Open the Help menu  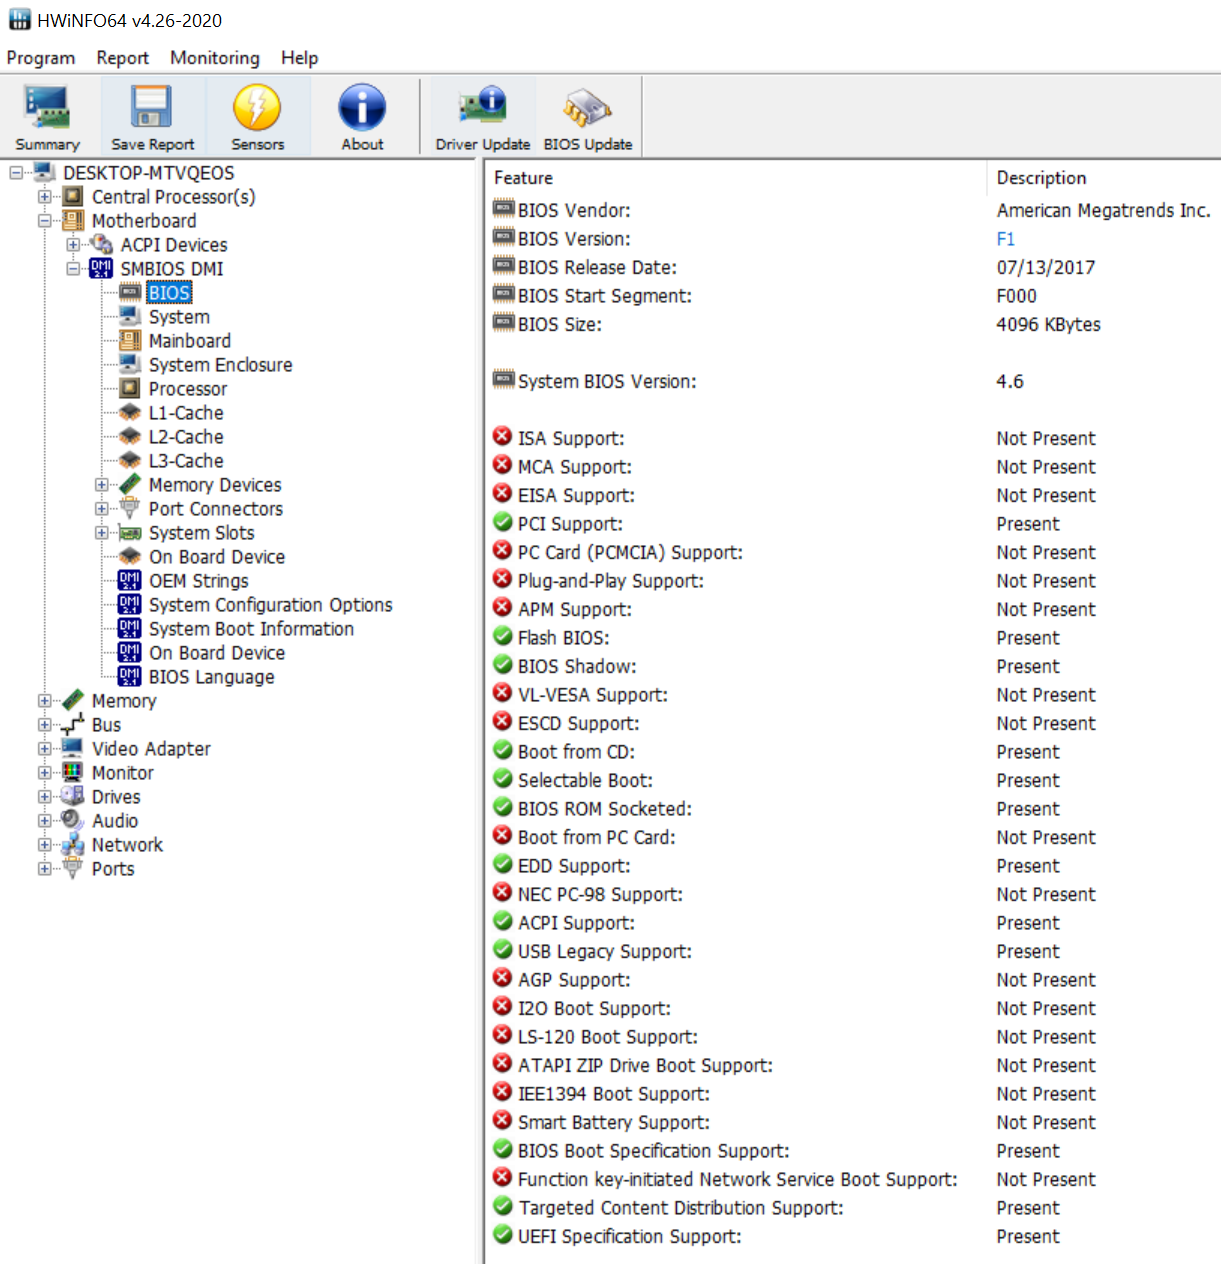tap(299, 58)
